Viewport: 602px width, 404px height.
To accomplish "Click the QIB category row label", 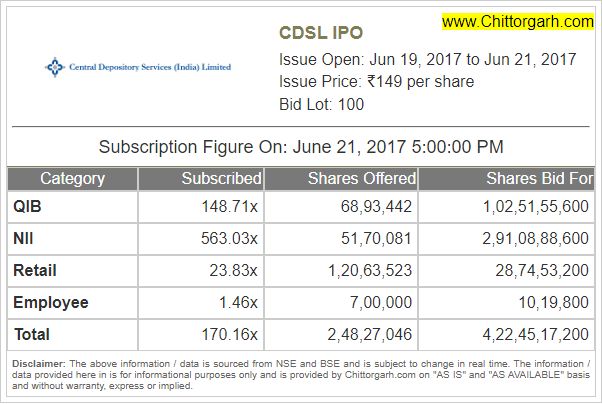I will click(x=28, y=208).
